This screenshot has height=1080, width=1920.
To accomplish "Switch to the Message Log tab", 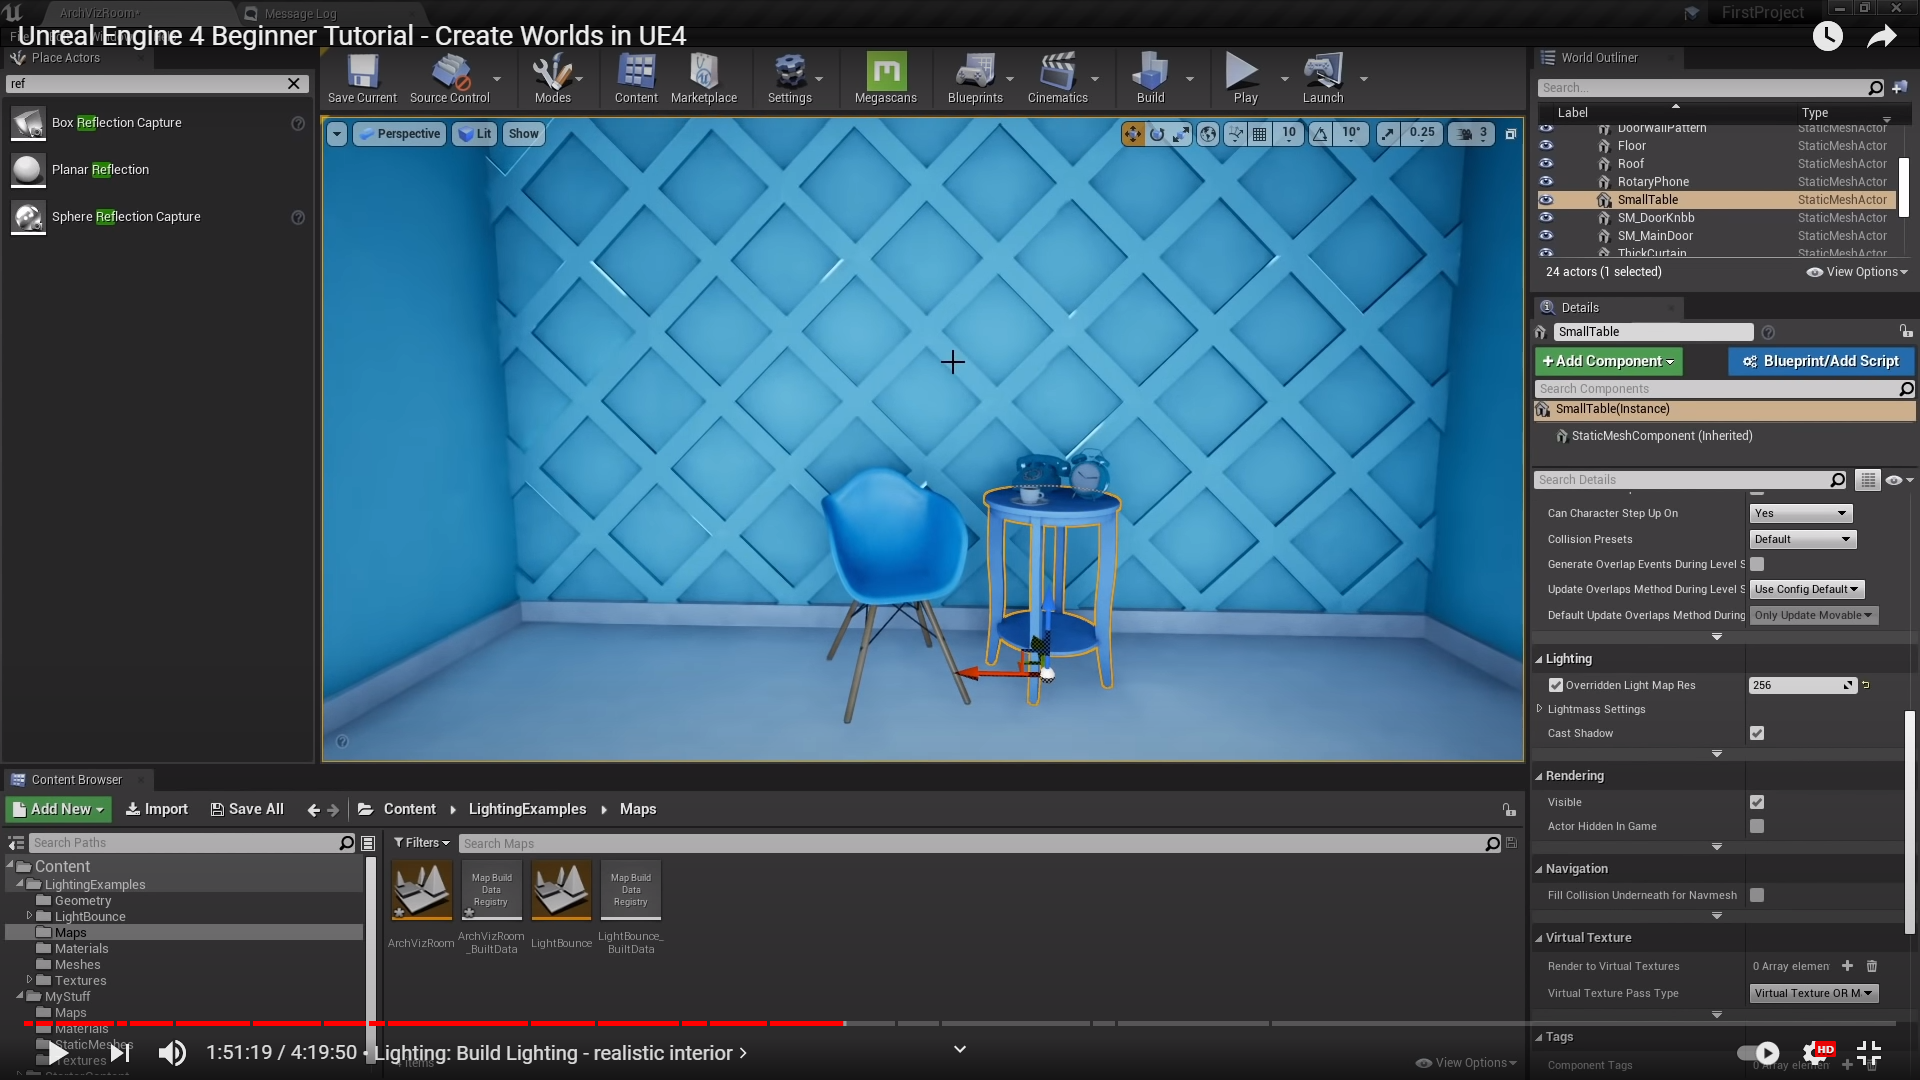I will (x=299, y=13).
